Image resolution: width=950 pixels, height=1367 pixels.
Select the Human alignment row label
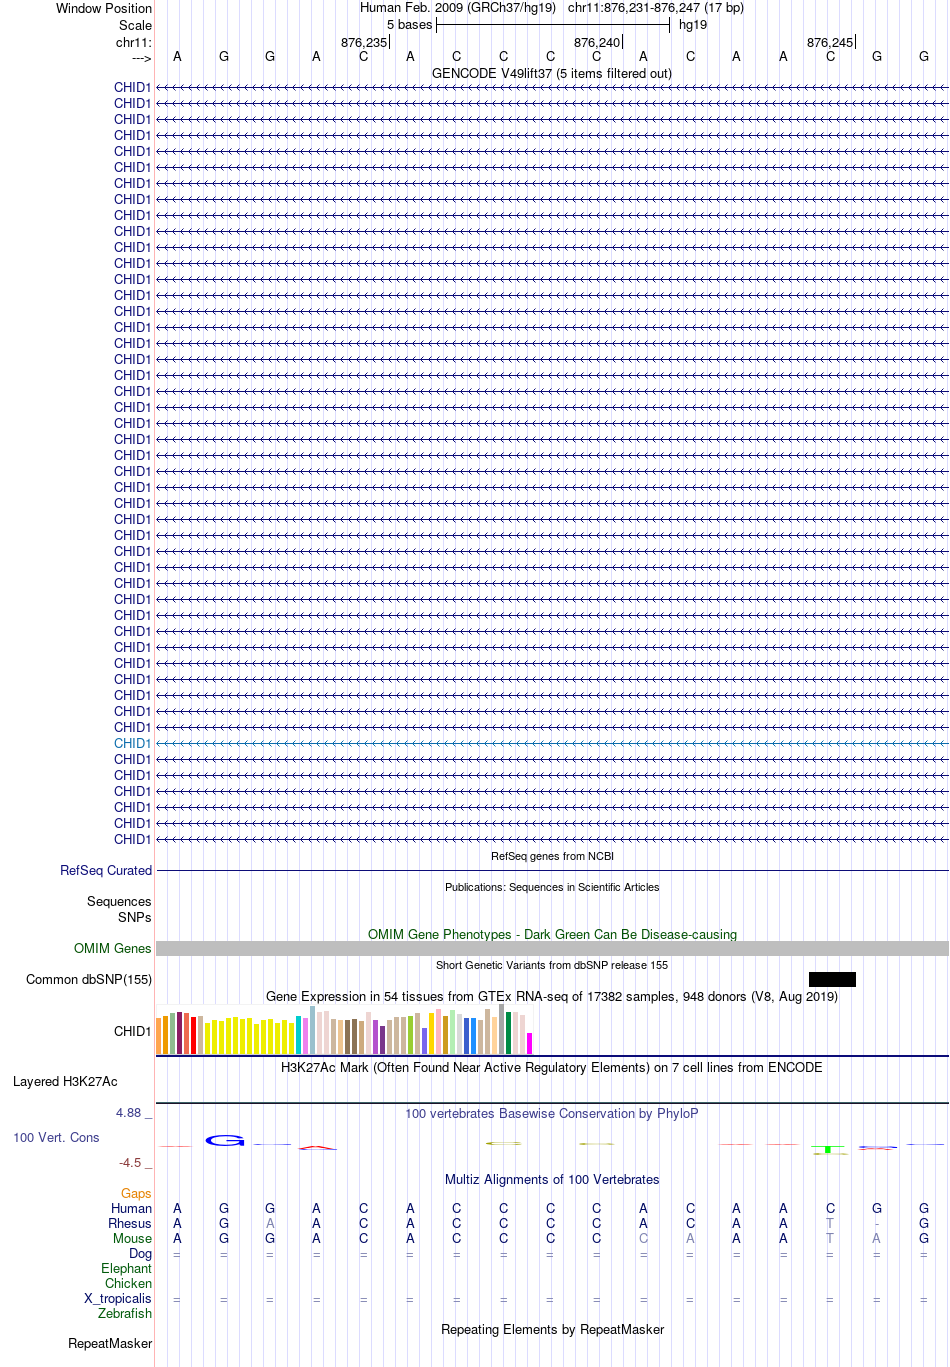point(131,1208)
